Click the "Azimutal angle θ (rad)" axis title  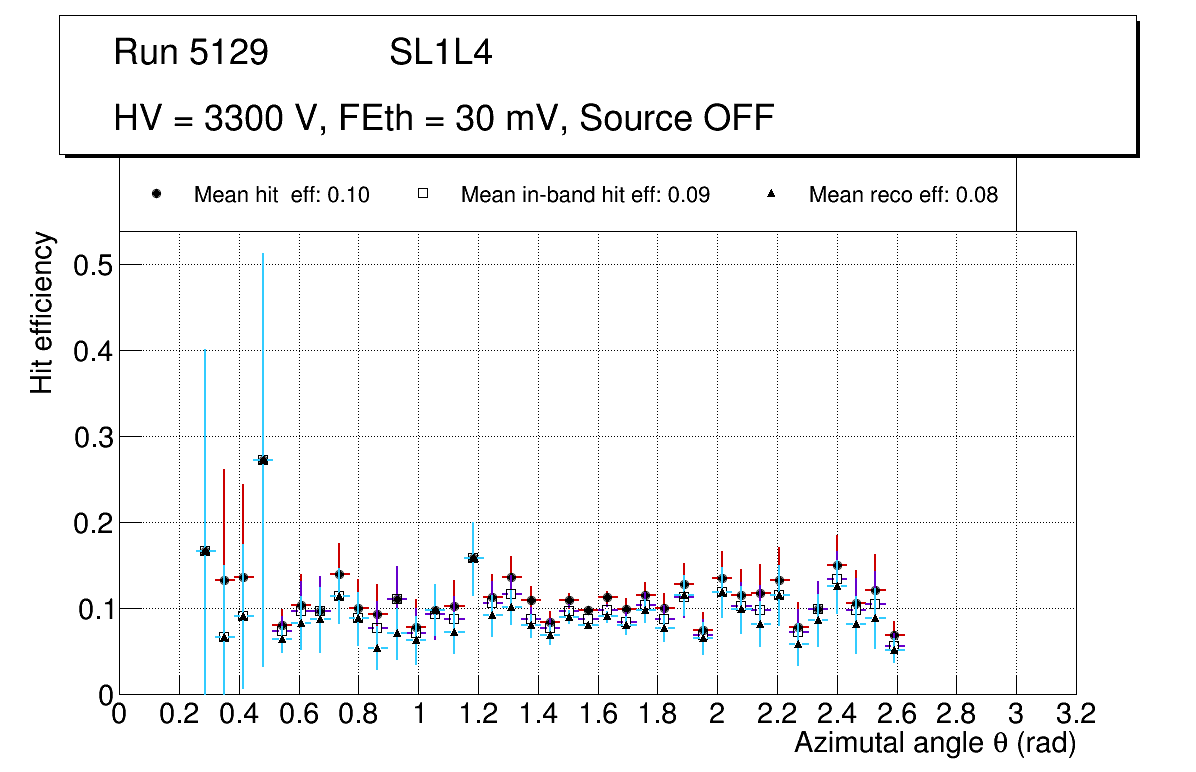935,744
